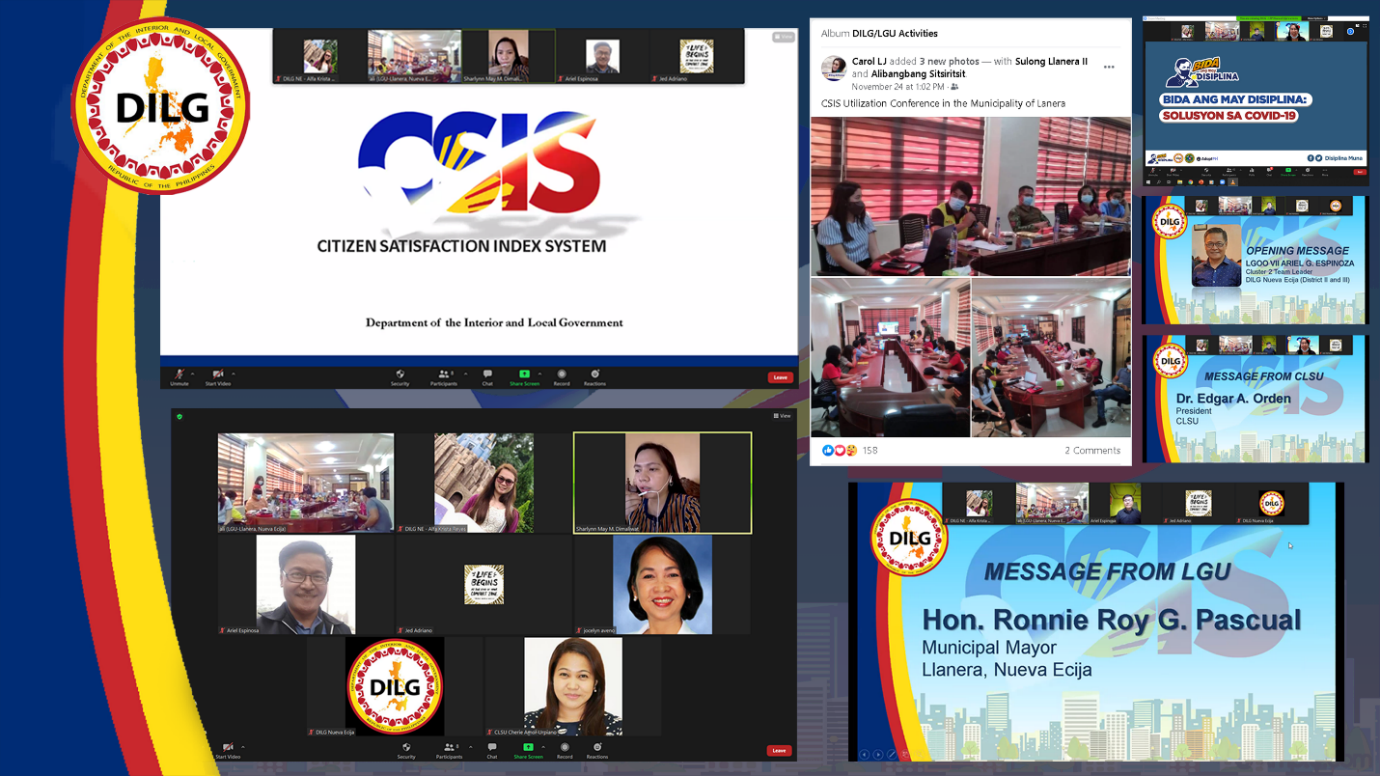Viewport: 1380px width, 776px height.
Task: Open video options caret in CSIS Zoom window
Action: [x=233, y=374]
